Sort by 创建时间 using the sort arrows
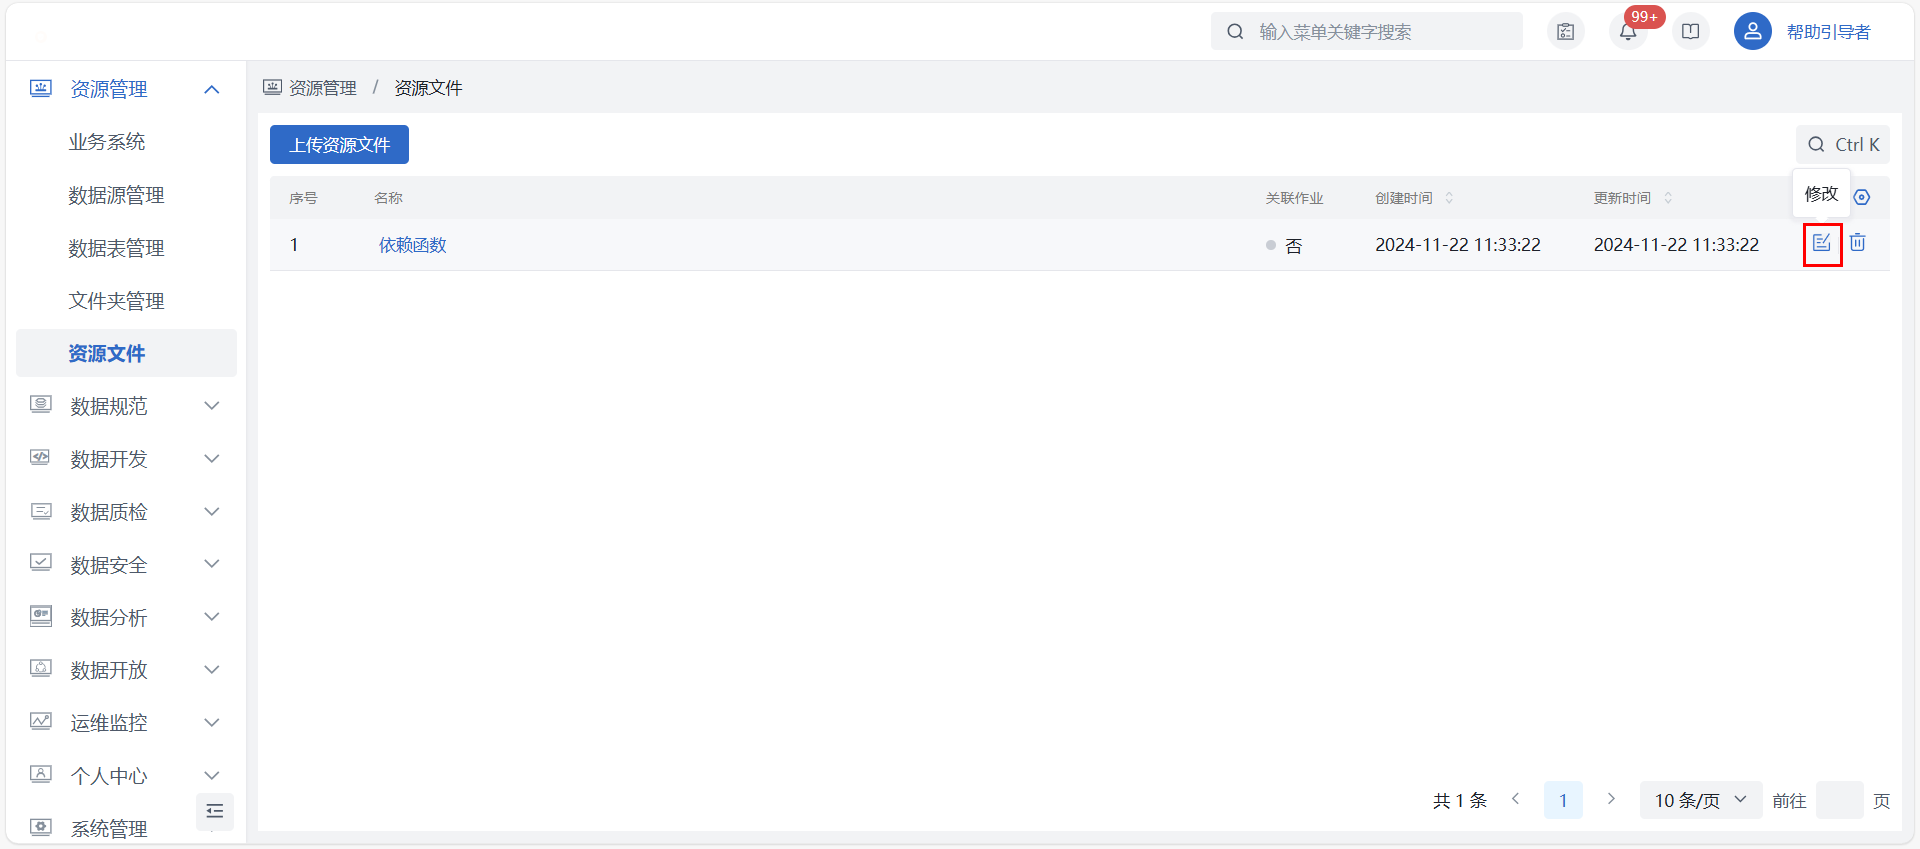1920x849 pixels. click(1449, 198)
